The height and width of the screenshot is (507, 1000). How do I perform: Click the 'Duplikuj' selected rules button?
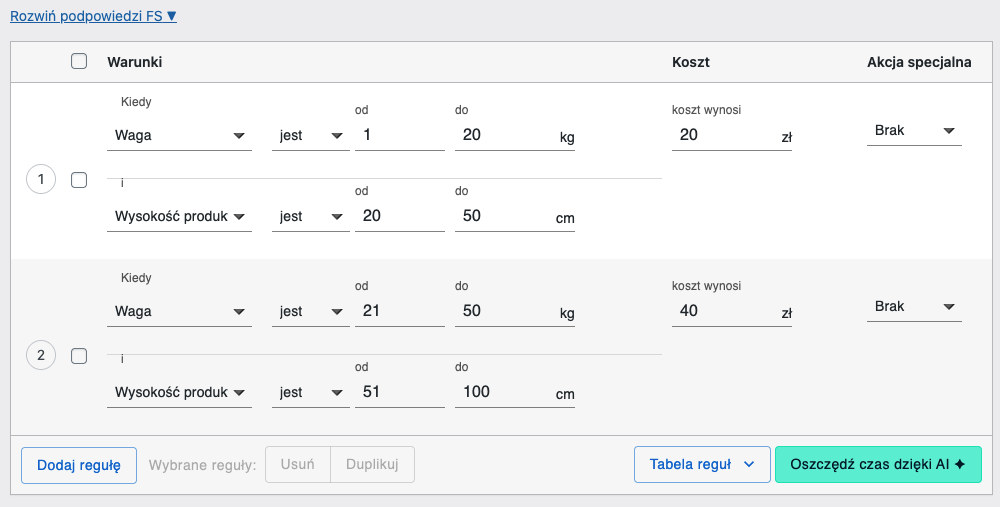(x=372, y=464)
